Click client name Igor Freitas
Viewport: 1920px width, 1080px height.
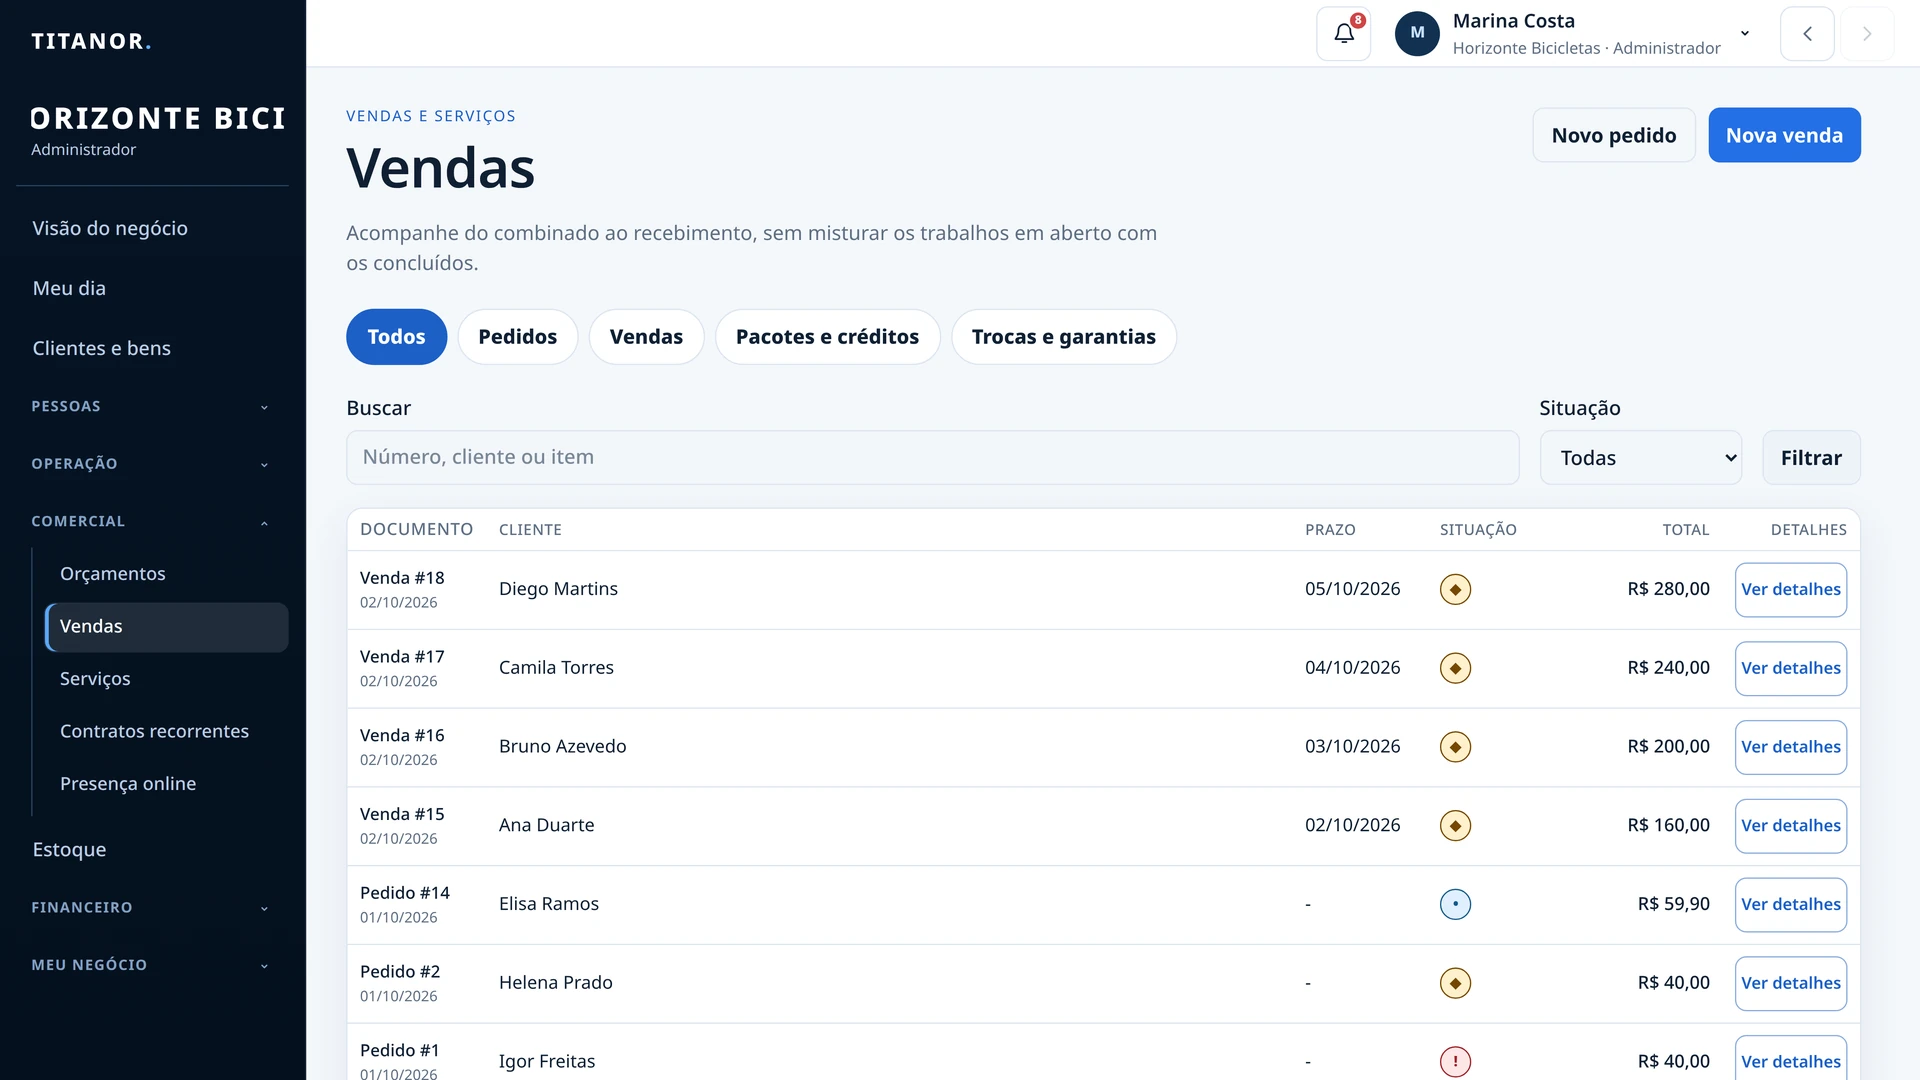tap(546, 1062)
